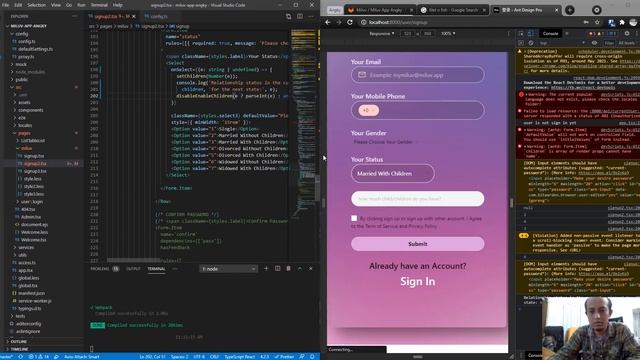Open the notifications bell in status bar

click(312, 356)
